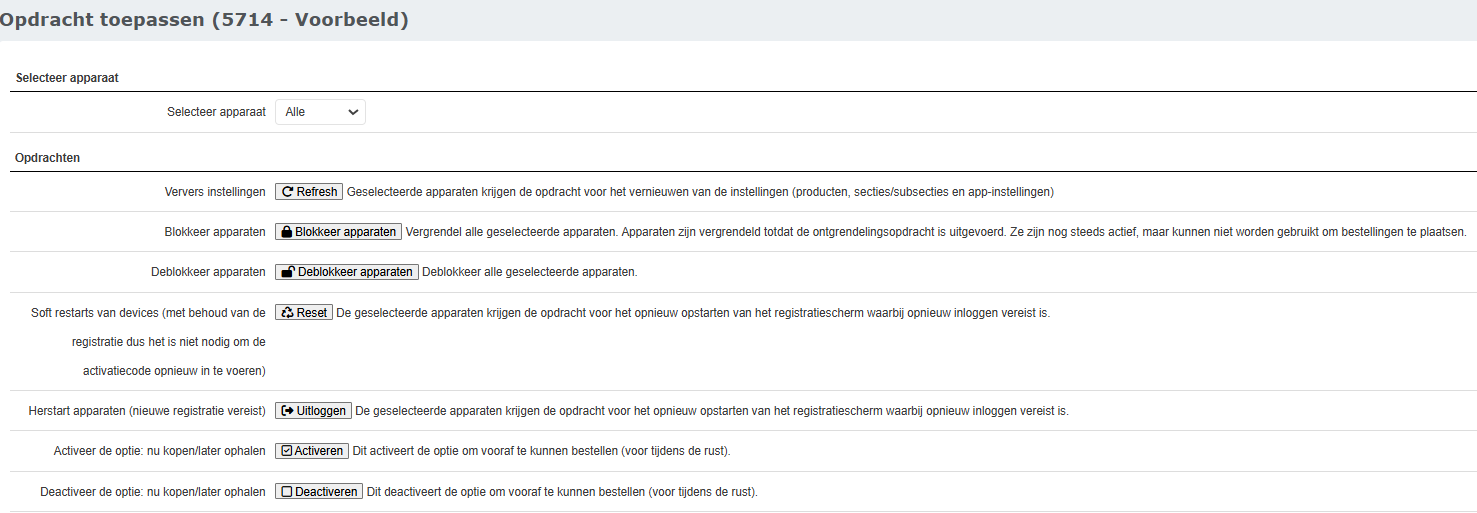Click the sign-out arrow icon on Uitloggen
This screenshot has width=1477, height=513.
(x=288, y=411)
